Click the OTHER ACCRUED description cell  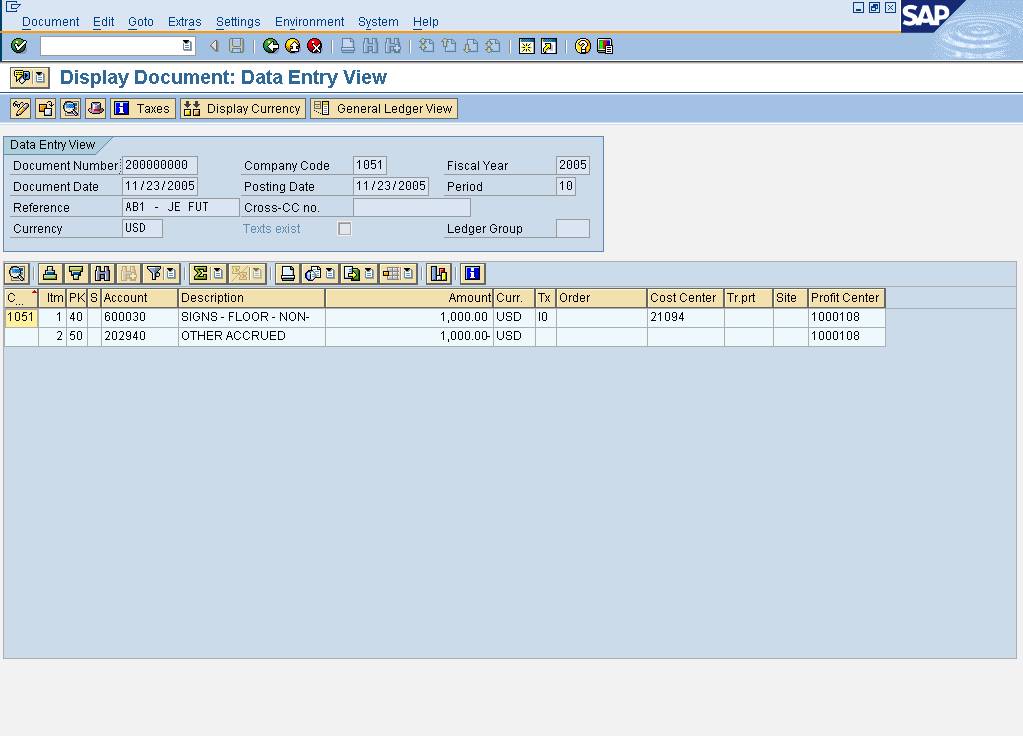click(251, 336)
